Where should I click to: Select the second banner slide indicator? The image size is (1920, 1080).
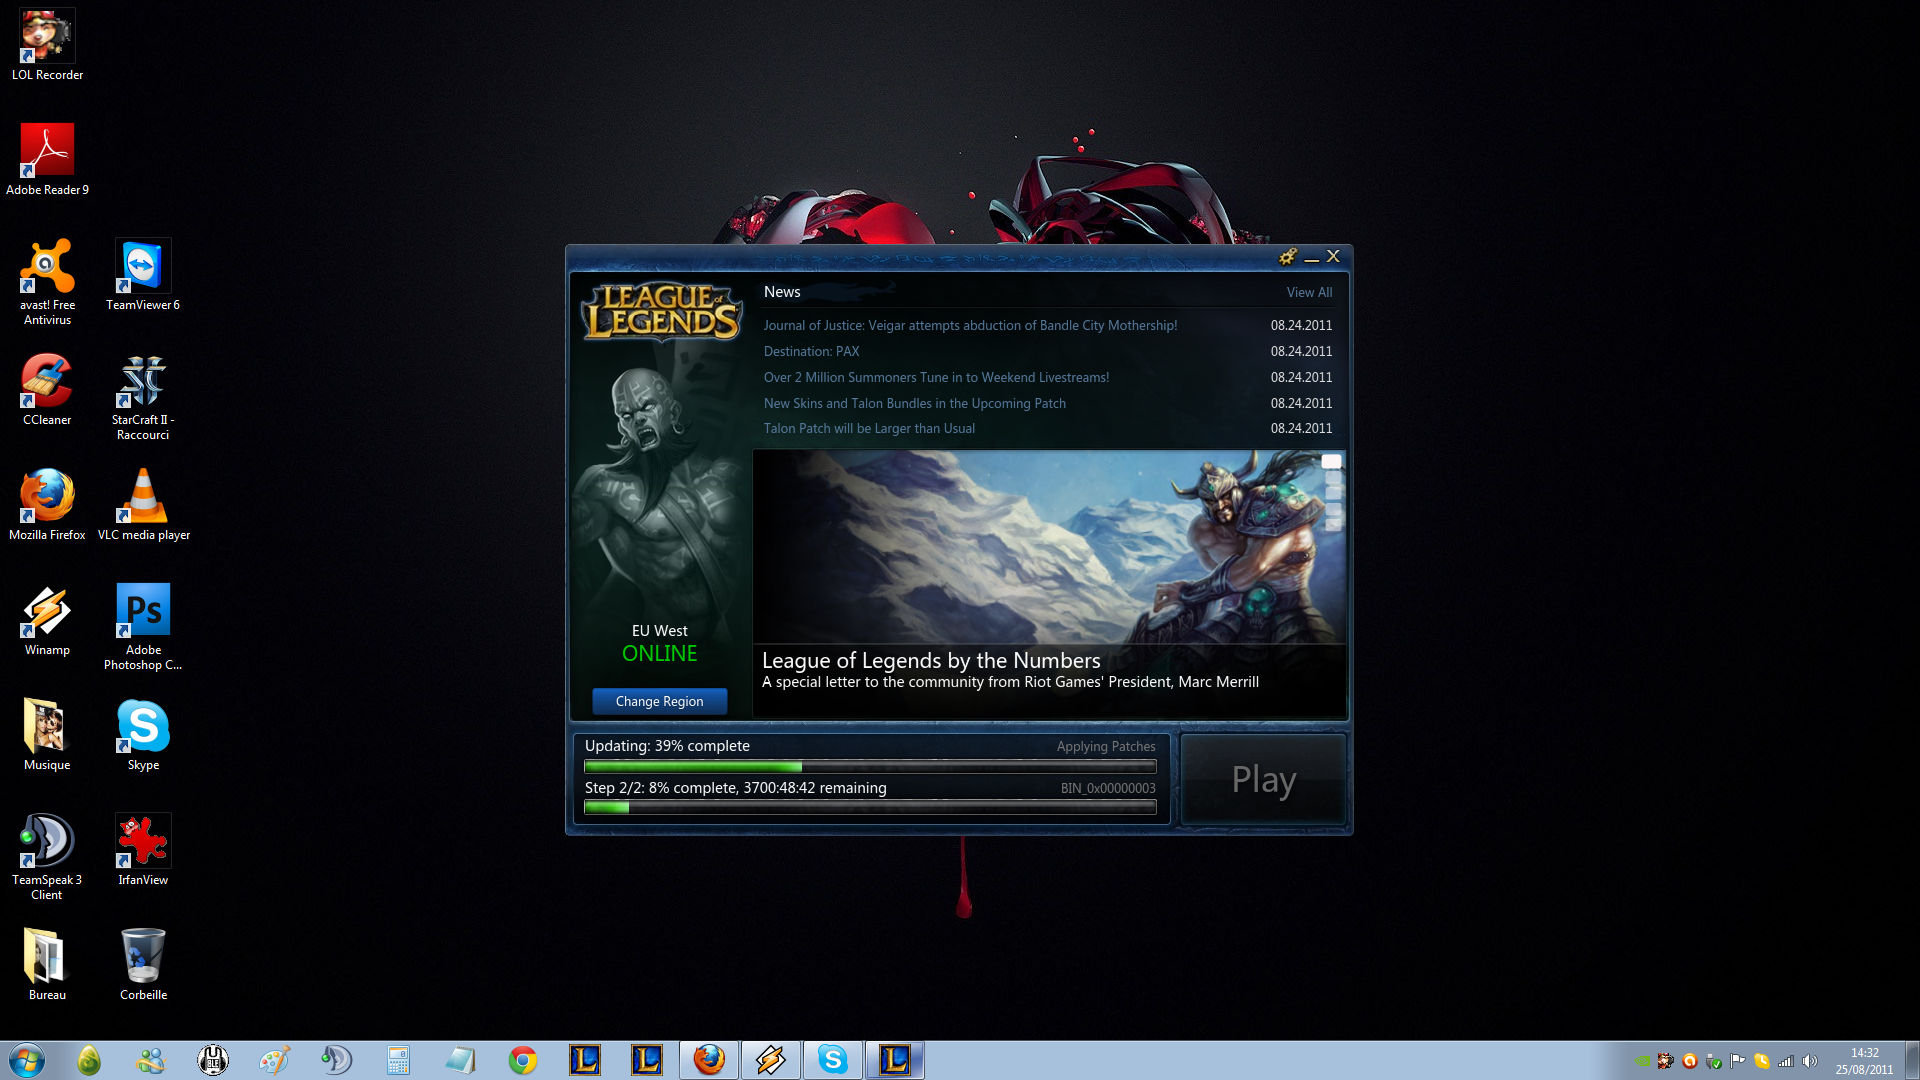[x=1333, y=478]
